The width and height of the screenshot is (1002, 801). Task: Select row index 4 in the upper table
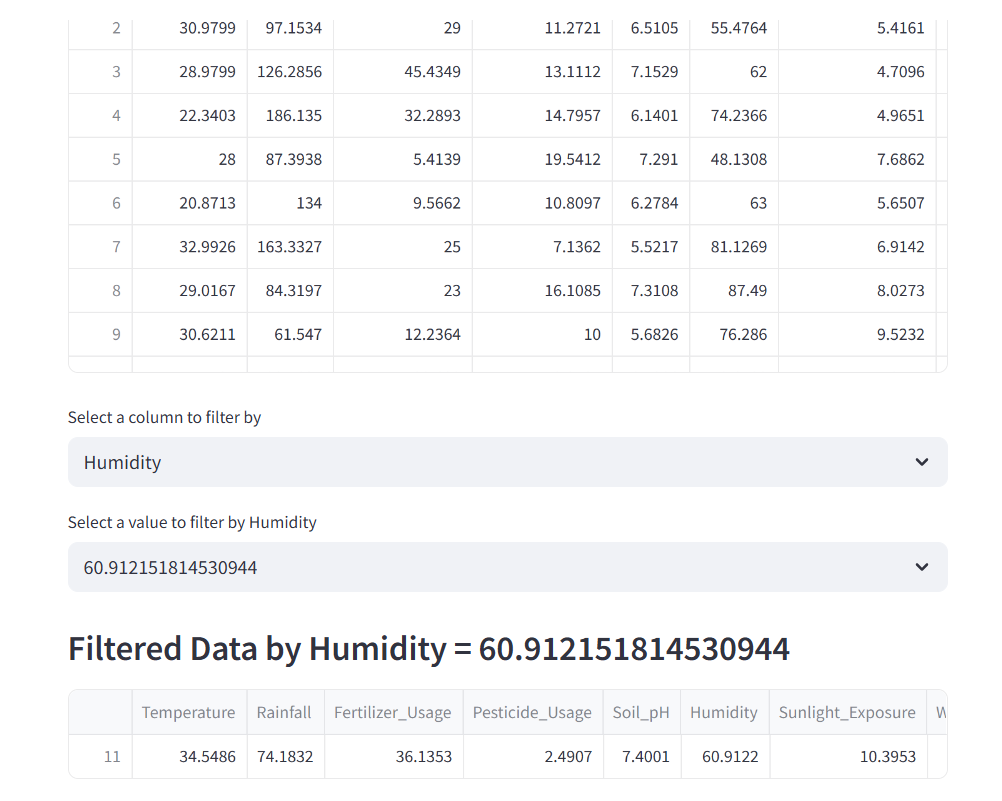[100, 116]
